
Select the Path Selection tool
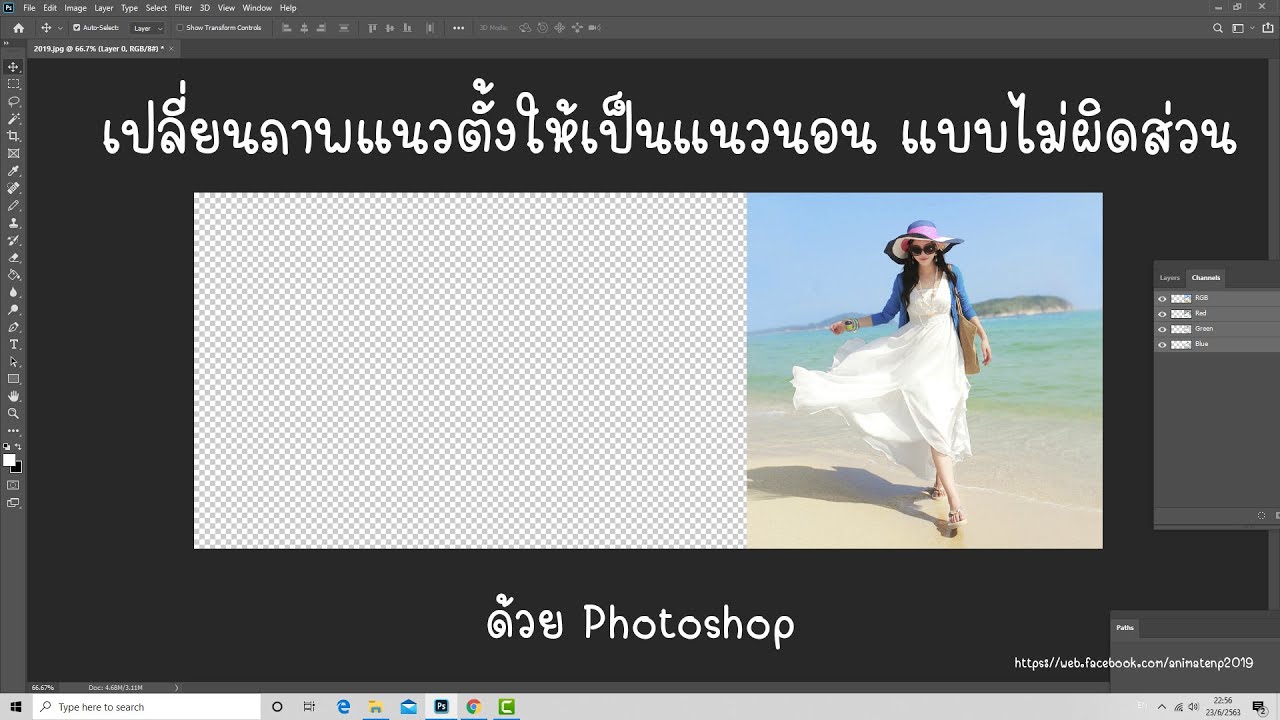13,361
